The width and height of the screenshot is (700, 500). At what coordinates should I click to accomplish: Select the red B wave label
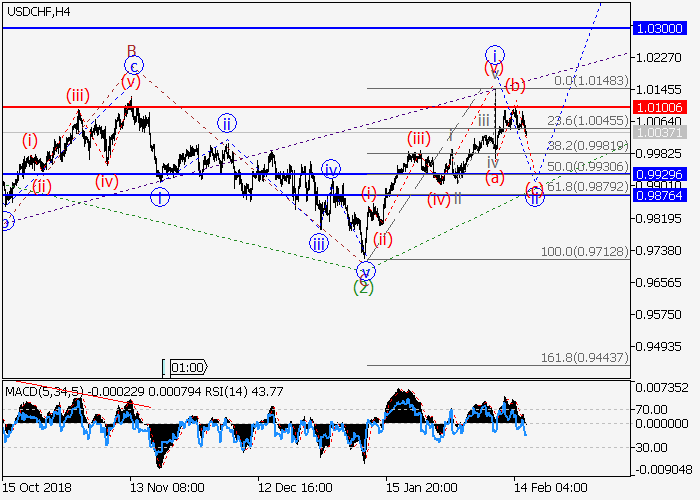click(x=131, y=50)
